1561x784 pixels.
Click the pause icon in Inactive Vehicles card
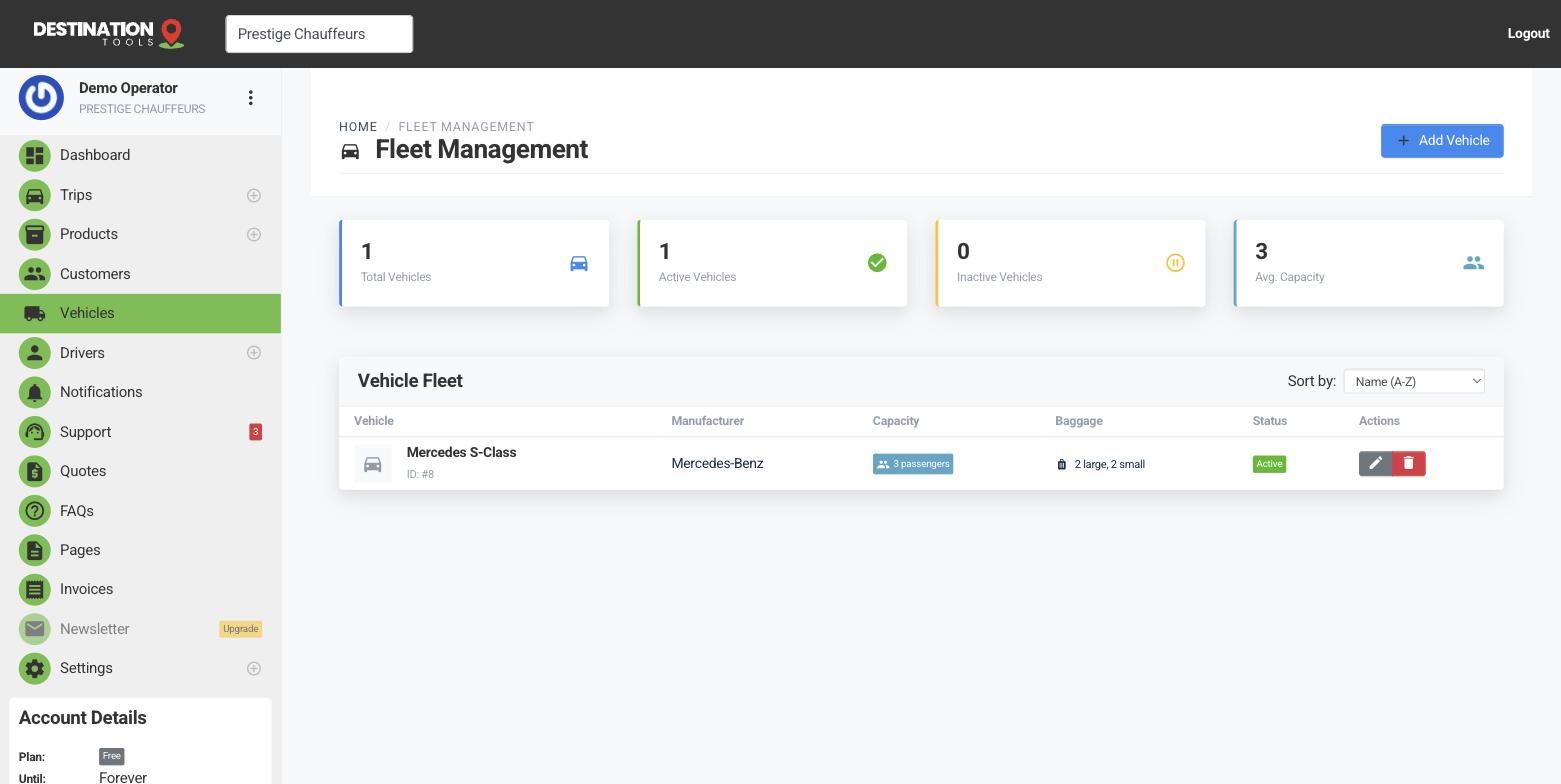click(x=1175, y=263)
